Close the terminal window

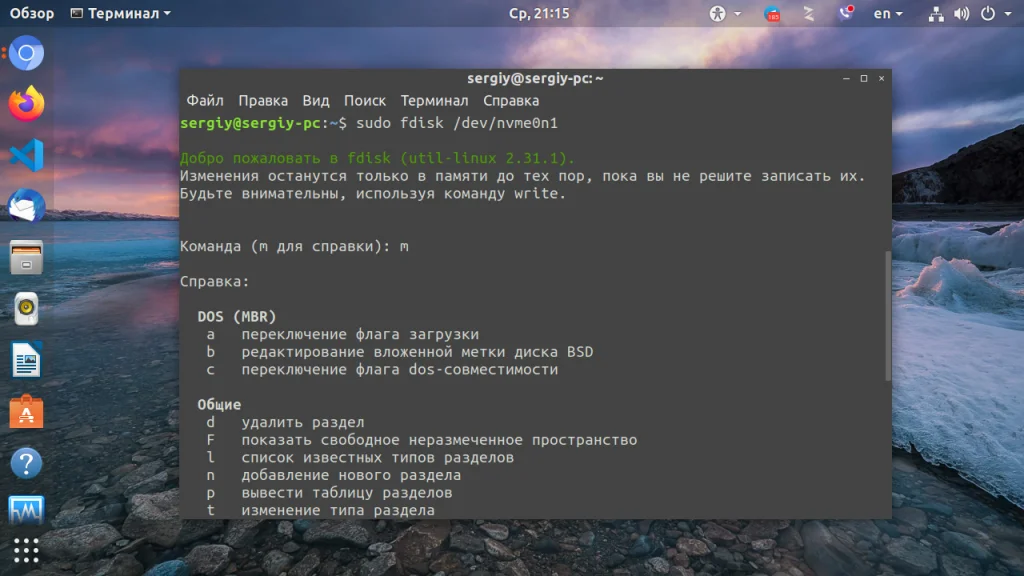pyautogui.click(x=882, y=78)
